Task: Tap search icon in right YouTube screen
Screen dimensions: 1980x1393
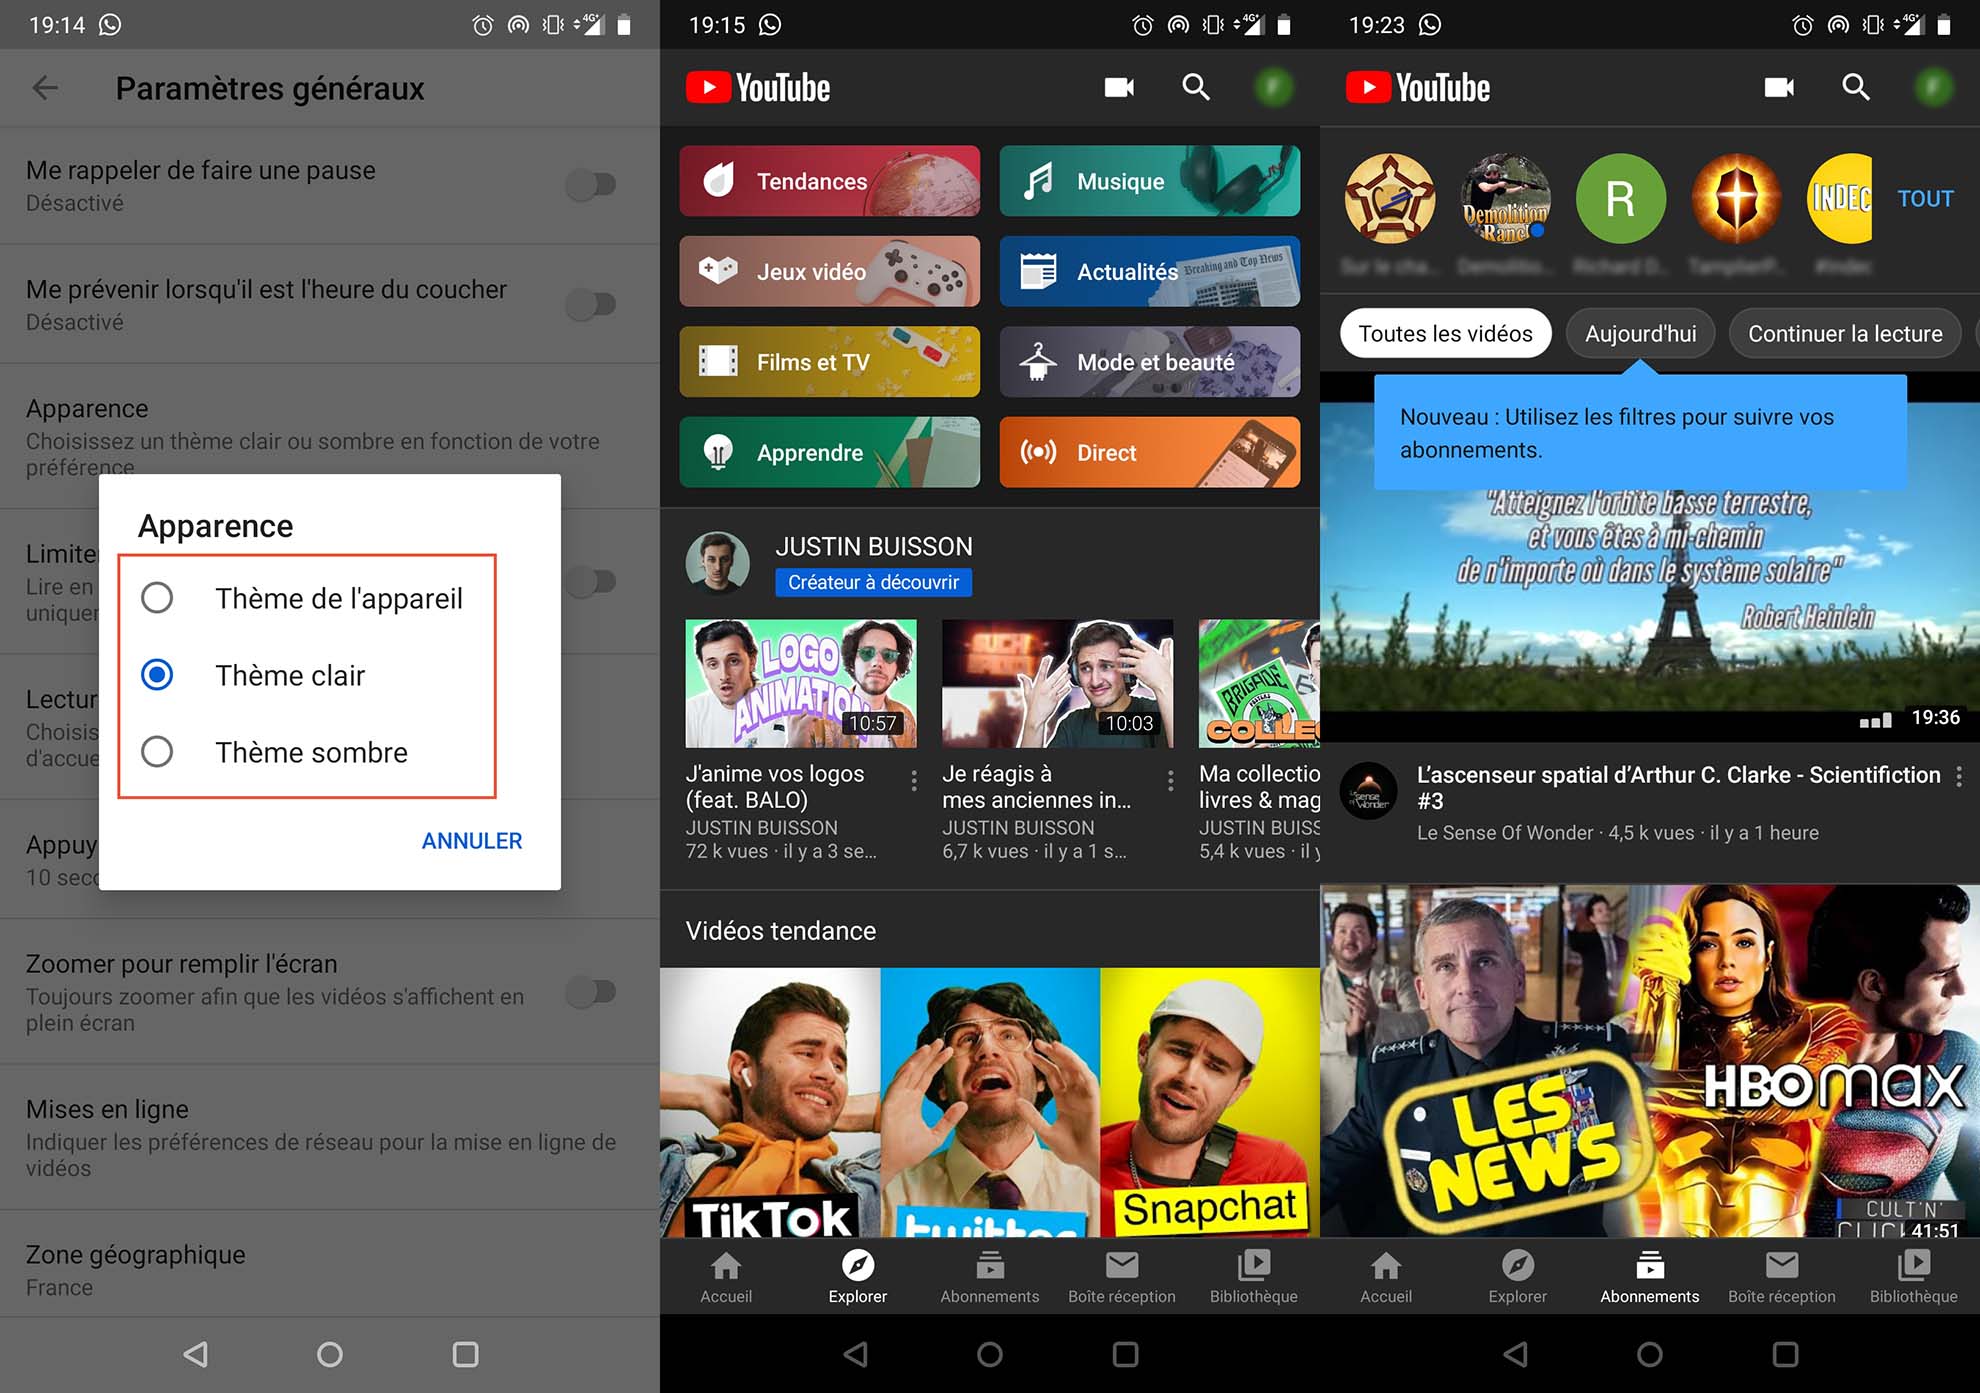Action: [x=1856, y=88]
